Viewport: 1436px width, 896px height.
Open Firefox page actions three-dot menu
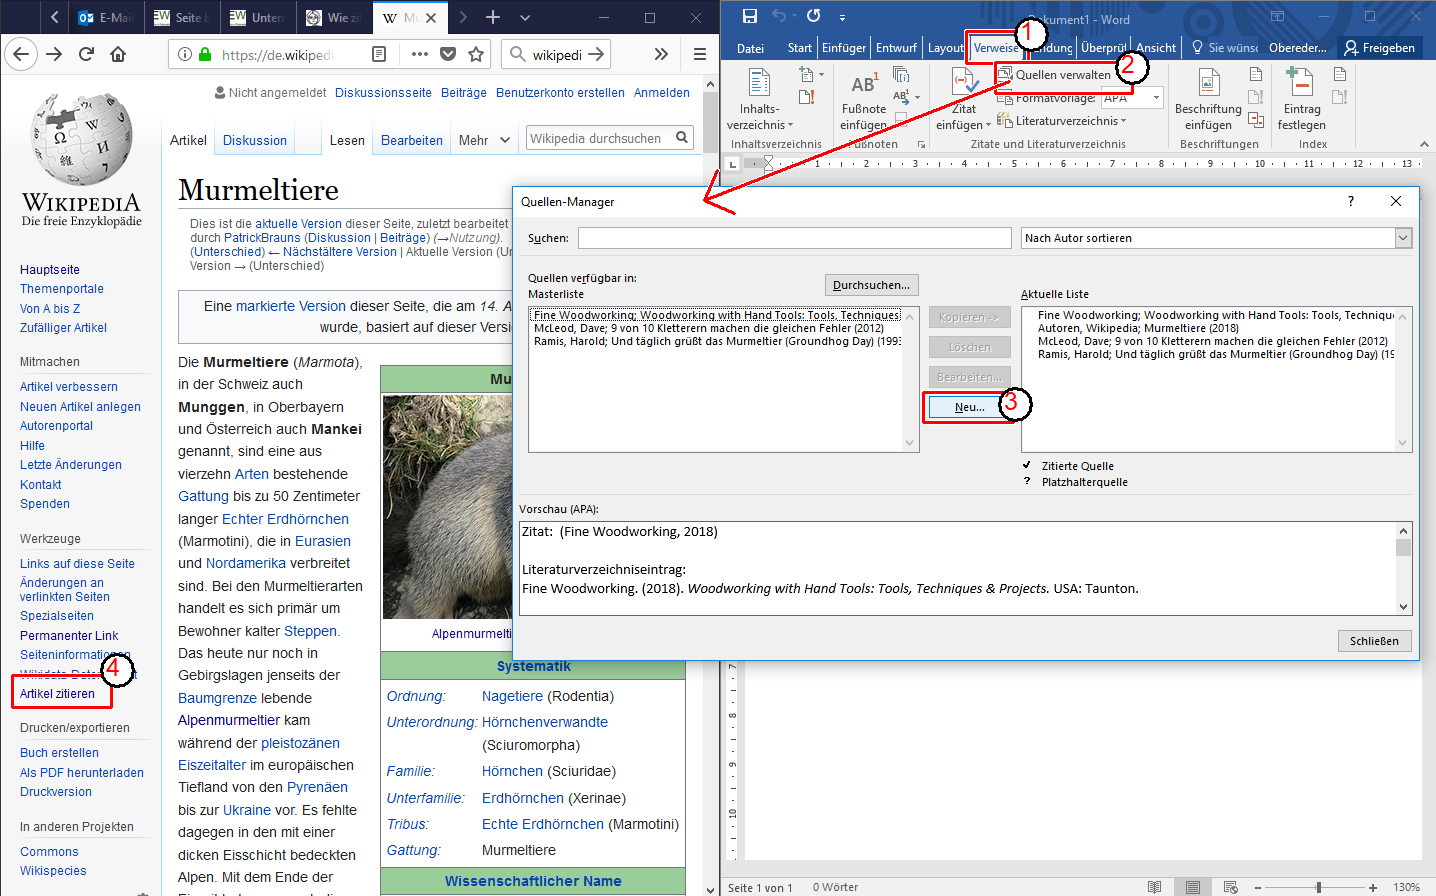pyautogui.click(x=420, y=54)
